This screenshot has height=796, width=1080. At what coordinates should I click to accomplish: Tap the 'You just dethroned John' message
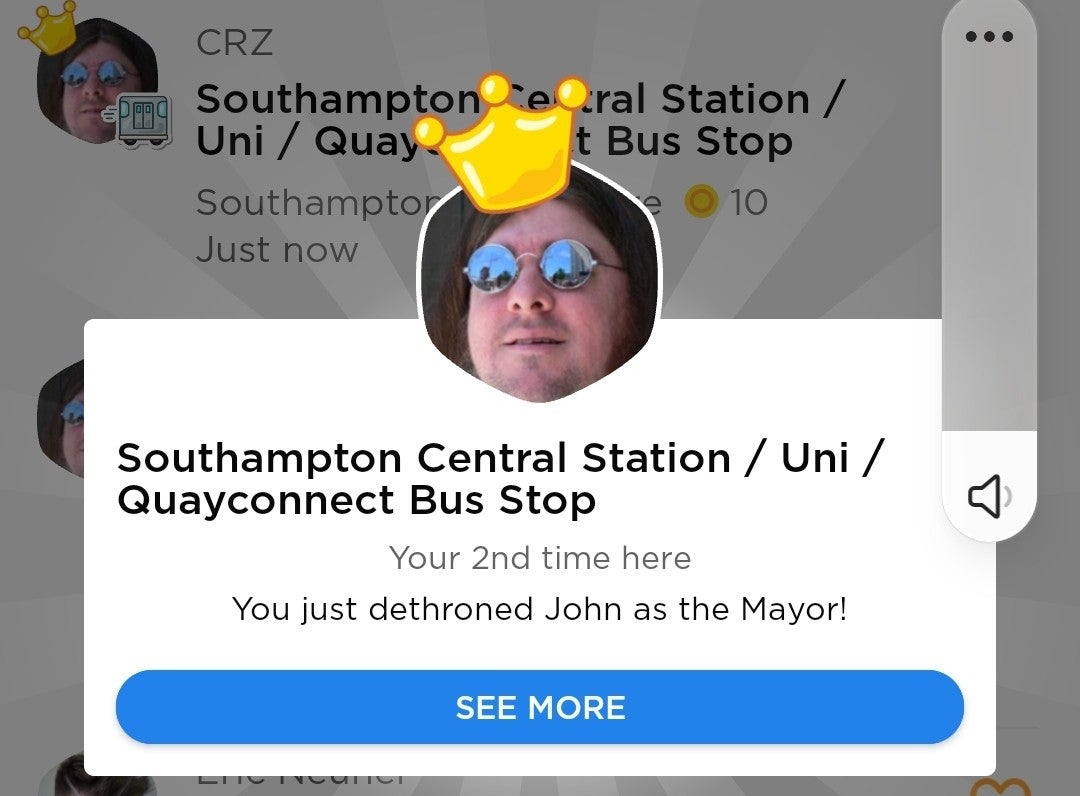539,609
